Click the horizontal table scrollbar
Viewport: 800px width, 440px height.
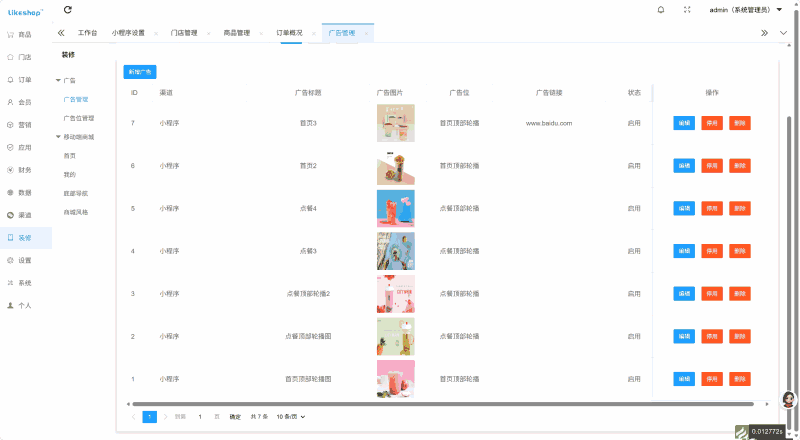pyautogui.click(x=442, y=404)
